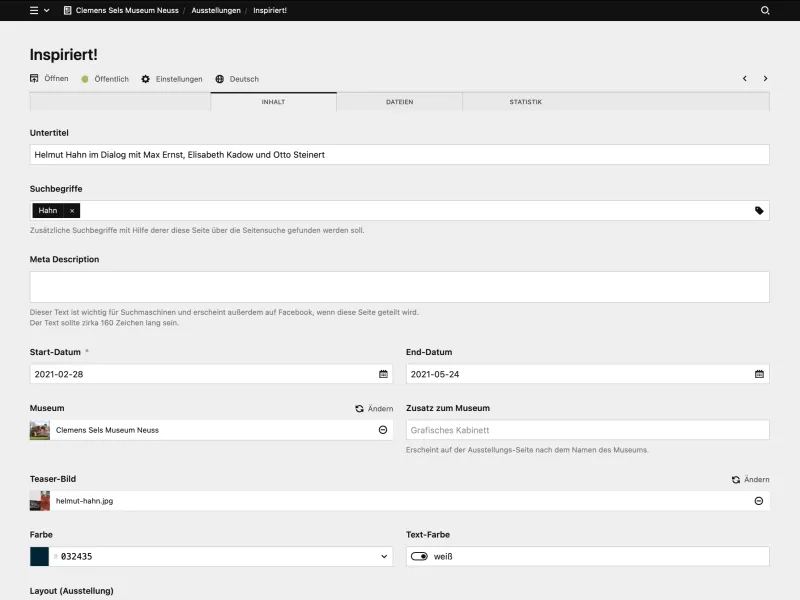Viewport: 800px width, 600px height.
Task: Open the calendar picker for End-Datum
Action: tap(758, 373)
